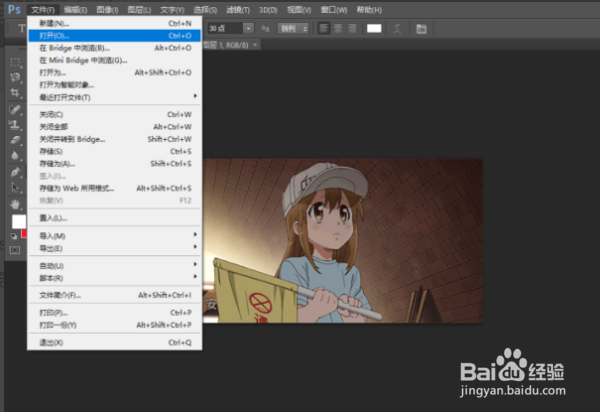
Task: Click the white foreground color swatch
Action: [18, 221]
